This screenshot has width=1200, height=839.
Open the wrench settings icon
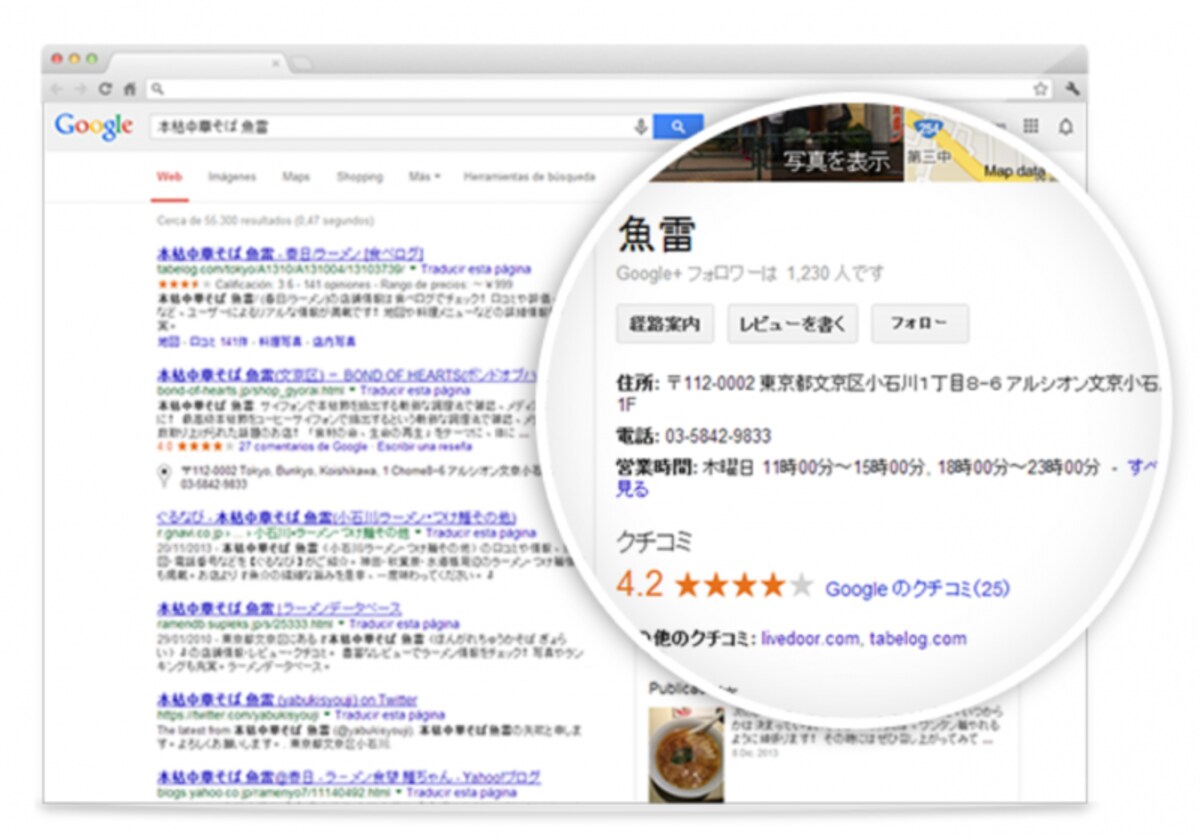[1072, 89]
